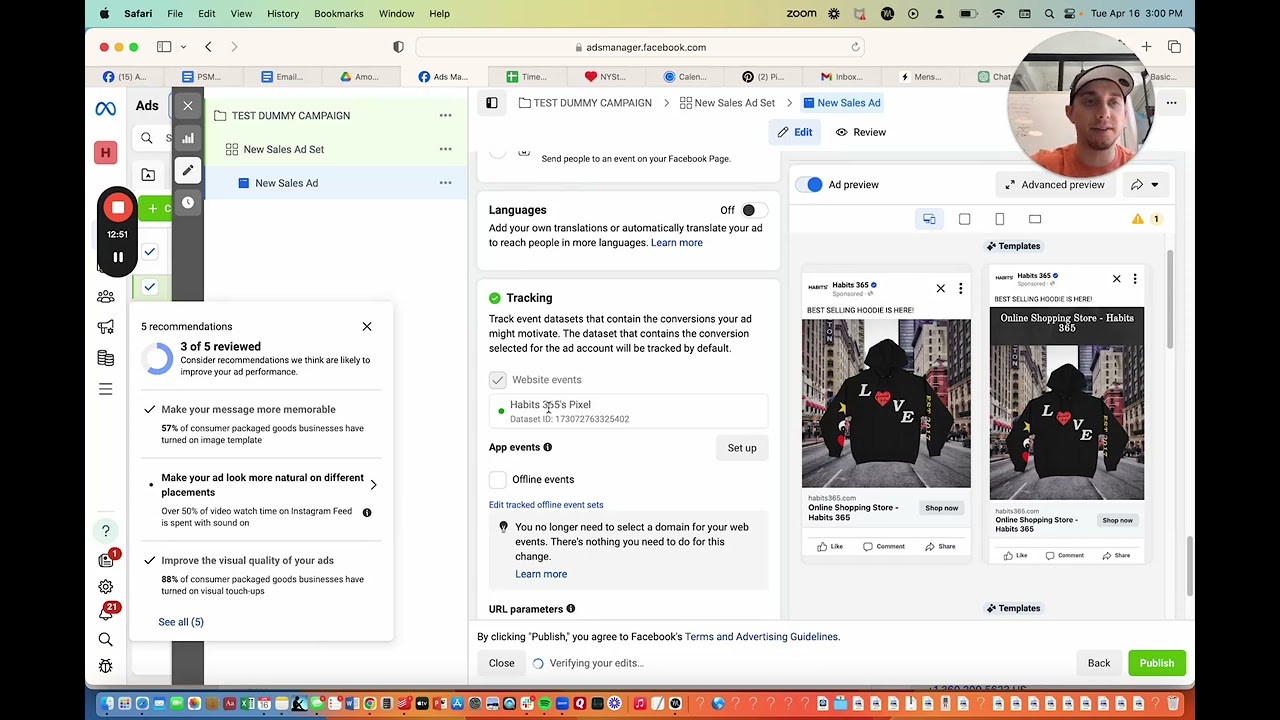Click Terms and Advertising Guidelines link
Viewport: 1280px width, 720px height.
762,637
